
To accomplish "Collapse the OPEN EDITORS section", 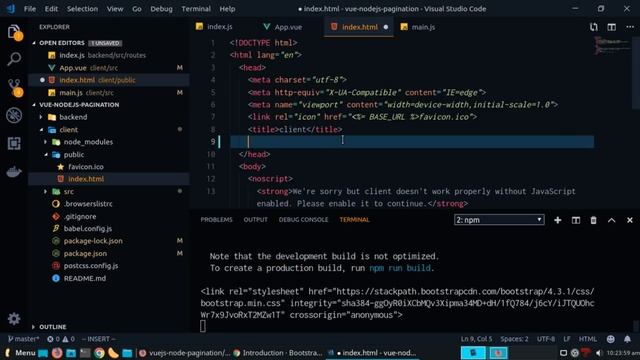I will tap(34, 43).
